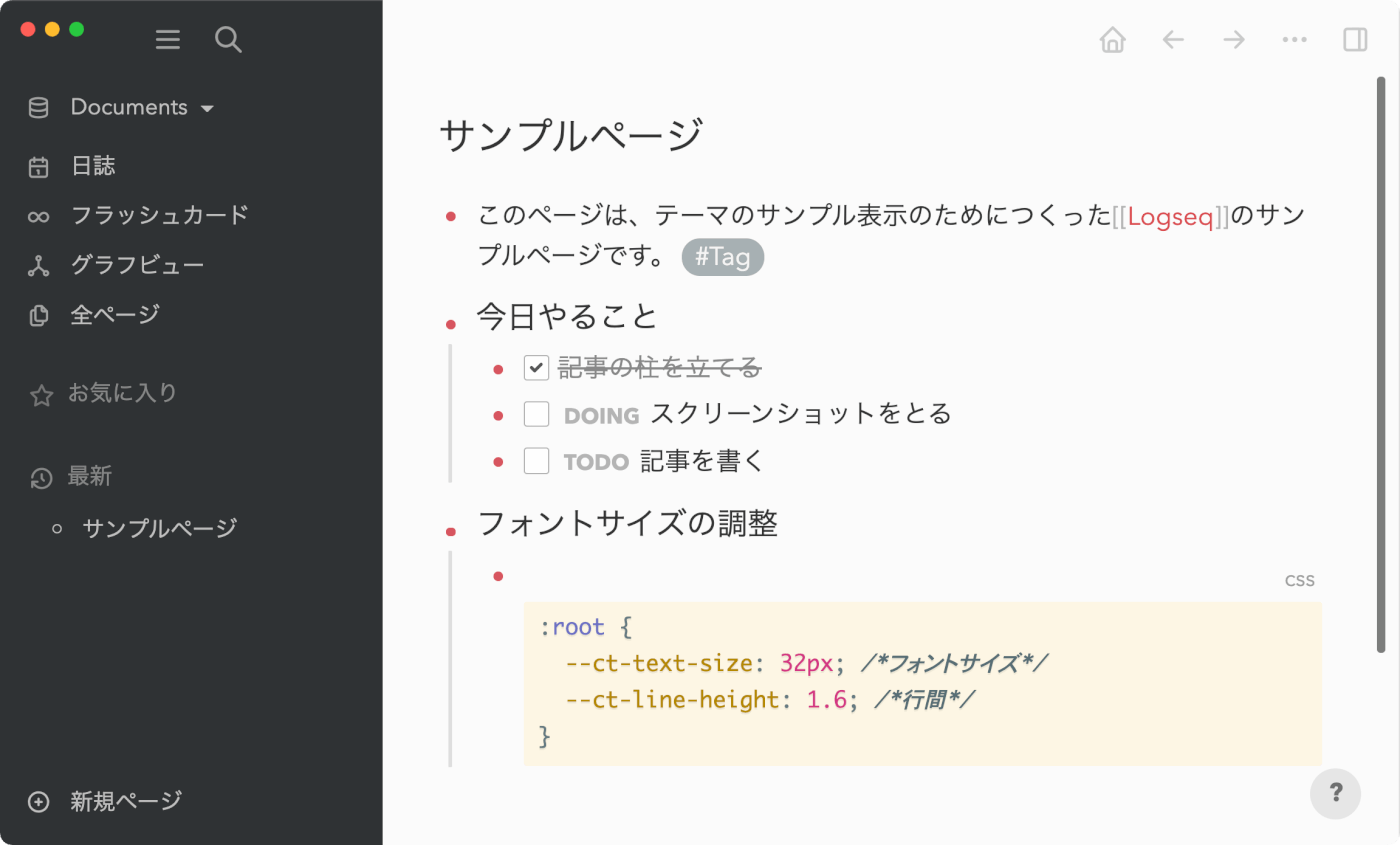Image resolution: width=1400 pixels, height=845 pixels.
Task: Open help with the question mark button
Action: [1336, 793]
